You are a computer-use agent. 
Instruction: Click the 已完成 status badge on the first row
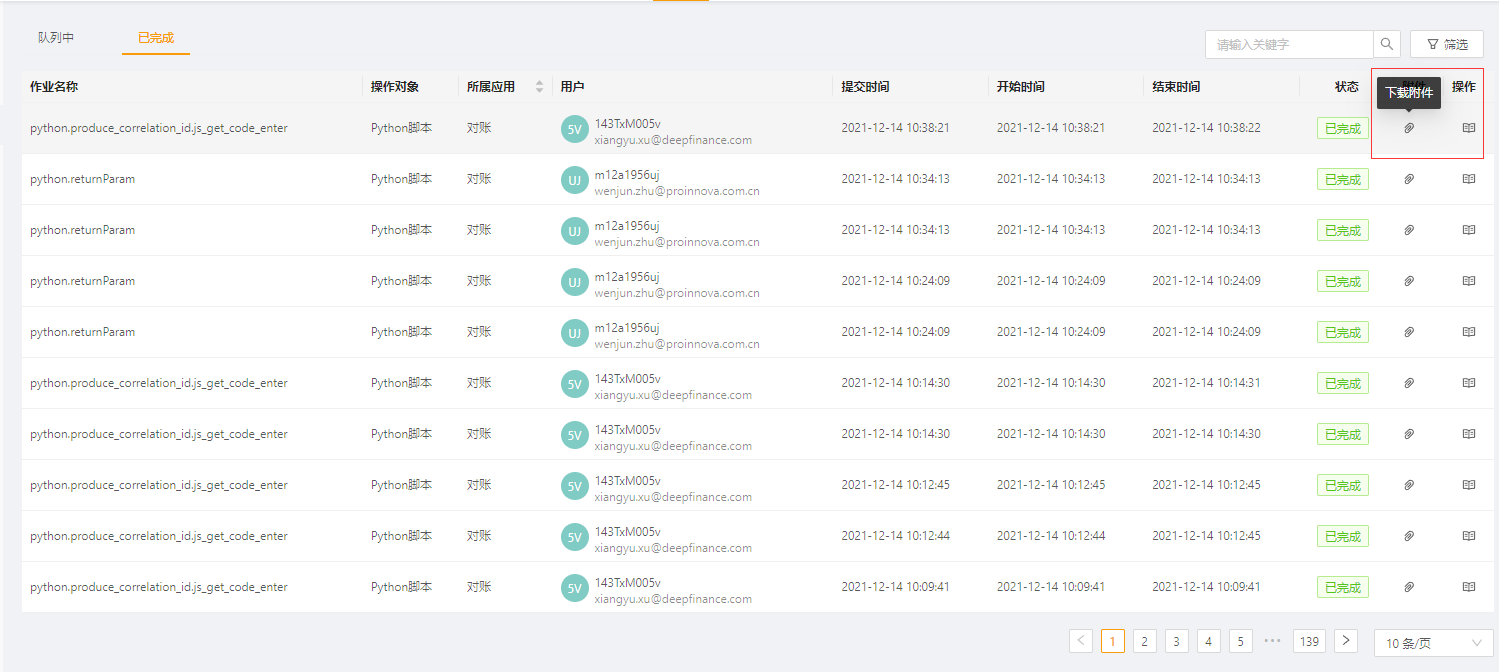(1342, 128)
